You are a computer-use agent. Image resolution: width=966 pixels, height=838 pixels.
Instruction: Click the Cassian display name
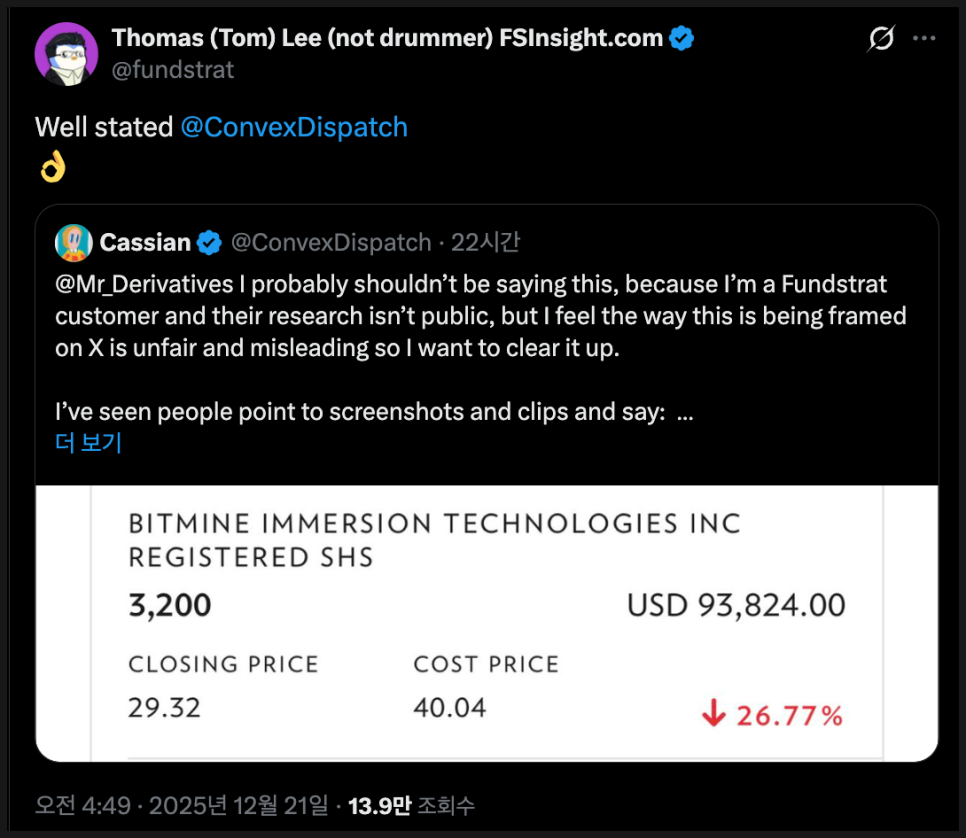click(x=145, y=243)
